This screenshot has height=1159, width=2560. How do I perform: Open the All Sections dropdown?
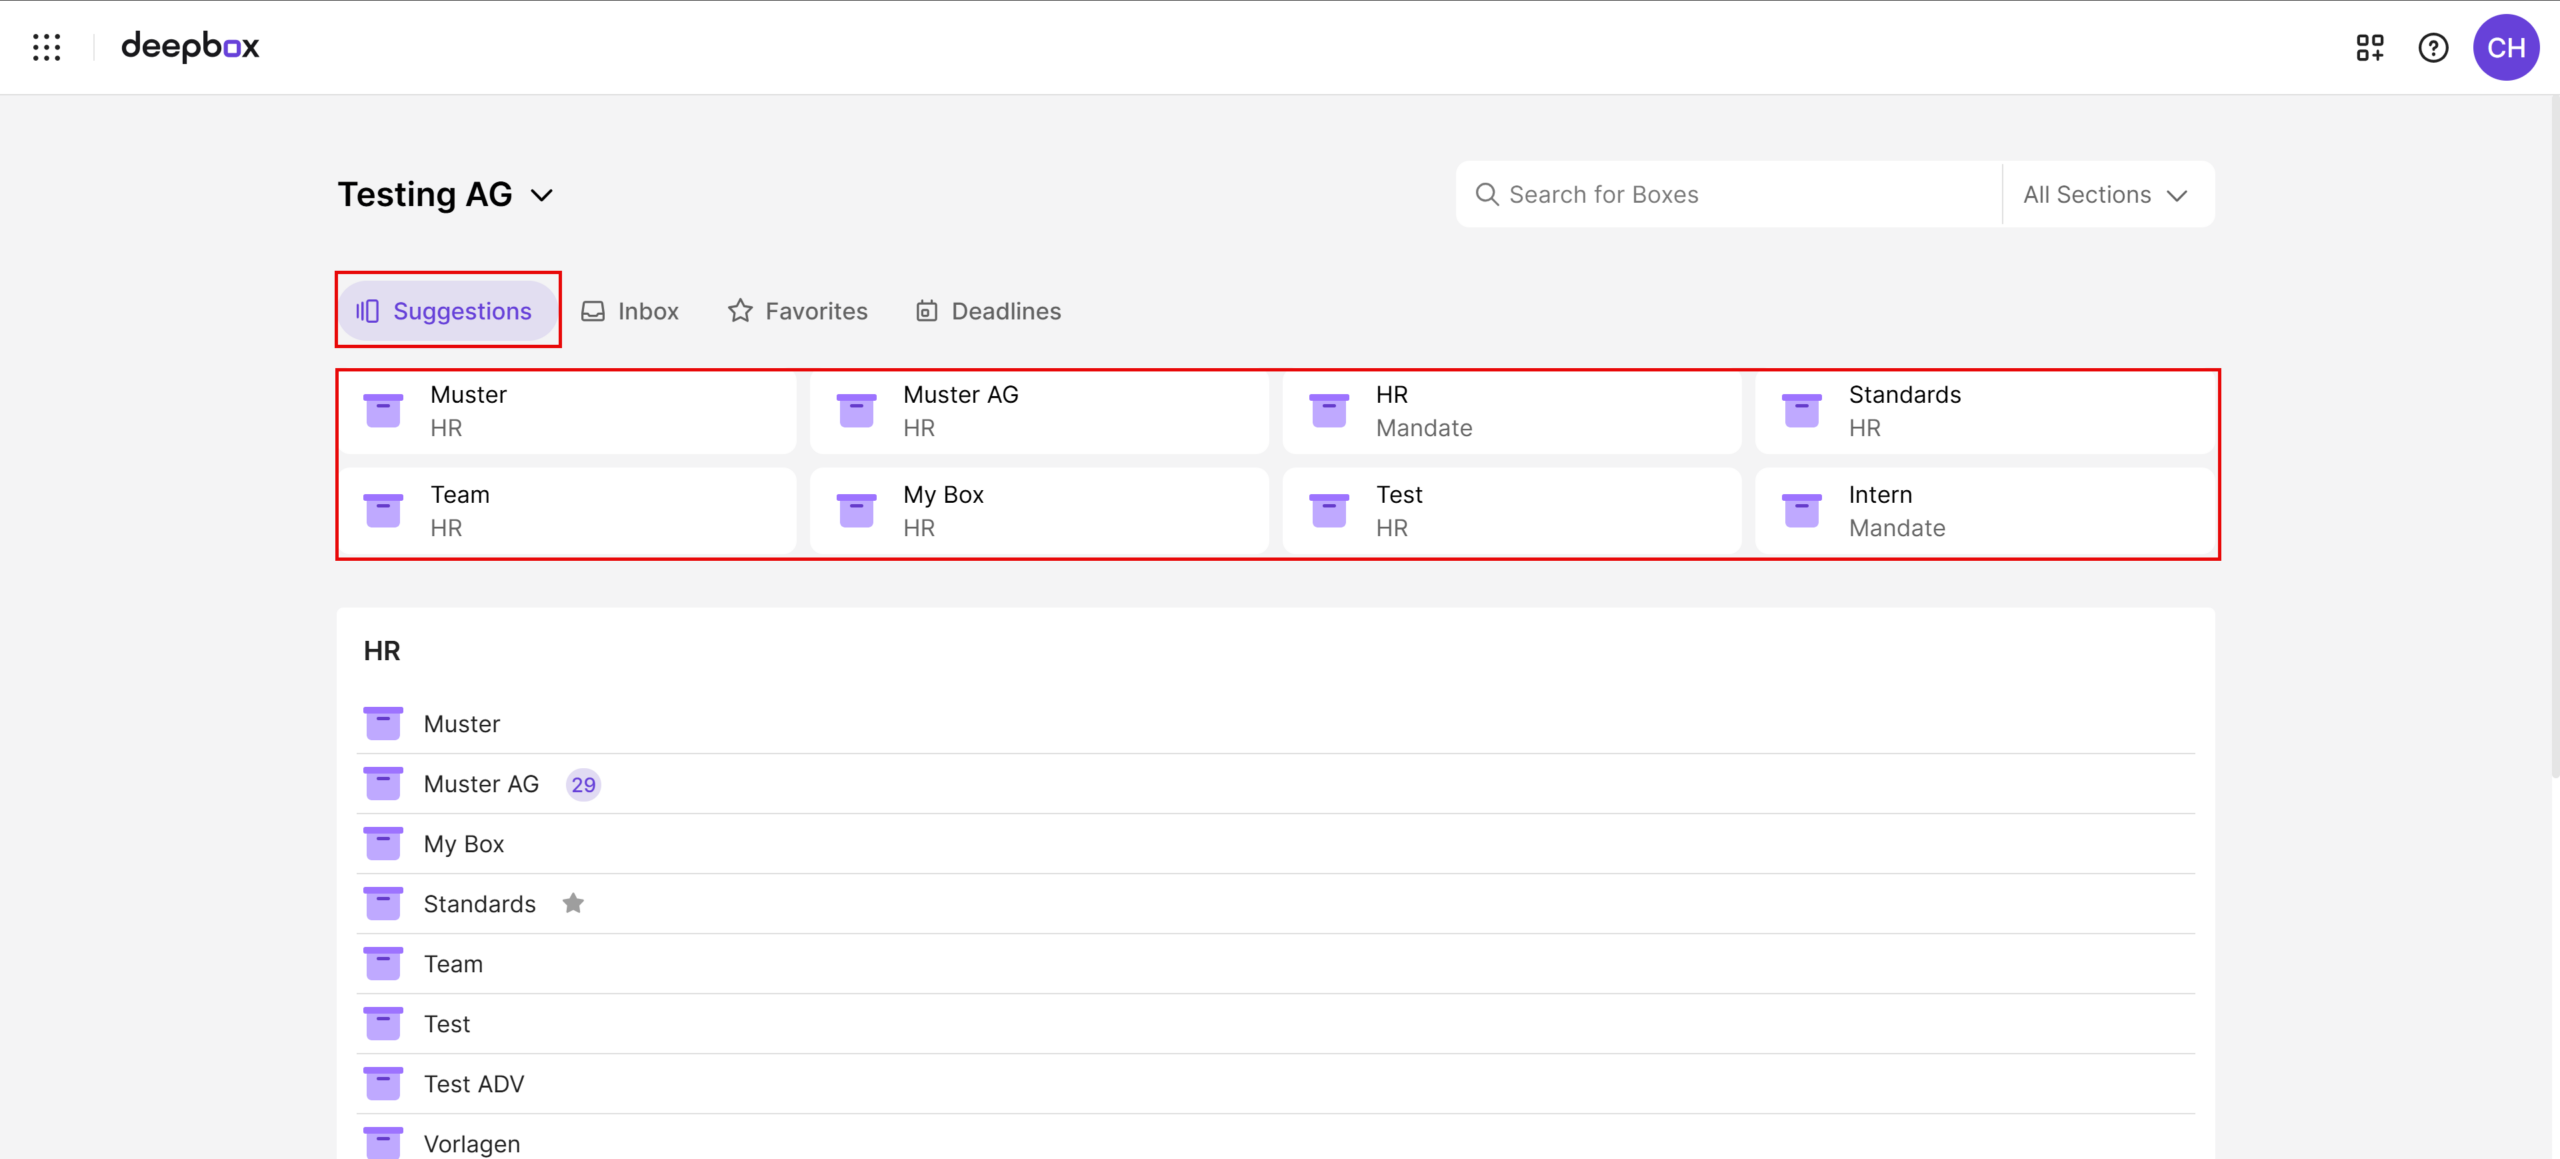pyautogui.click(x=2106, y=195)
